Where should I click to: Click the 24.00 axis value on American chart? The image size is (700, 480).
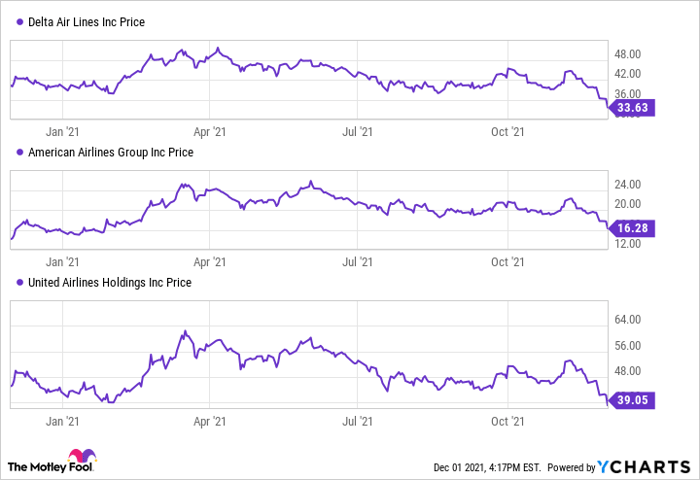point(627,184)
